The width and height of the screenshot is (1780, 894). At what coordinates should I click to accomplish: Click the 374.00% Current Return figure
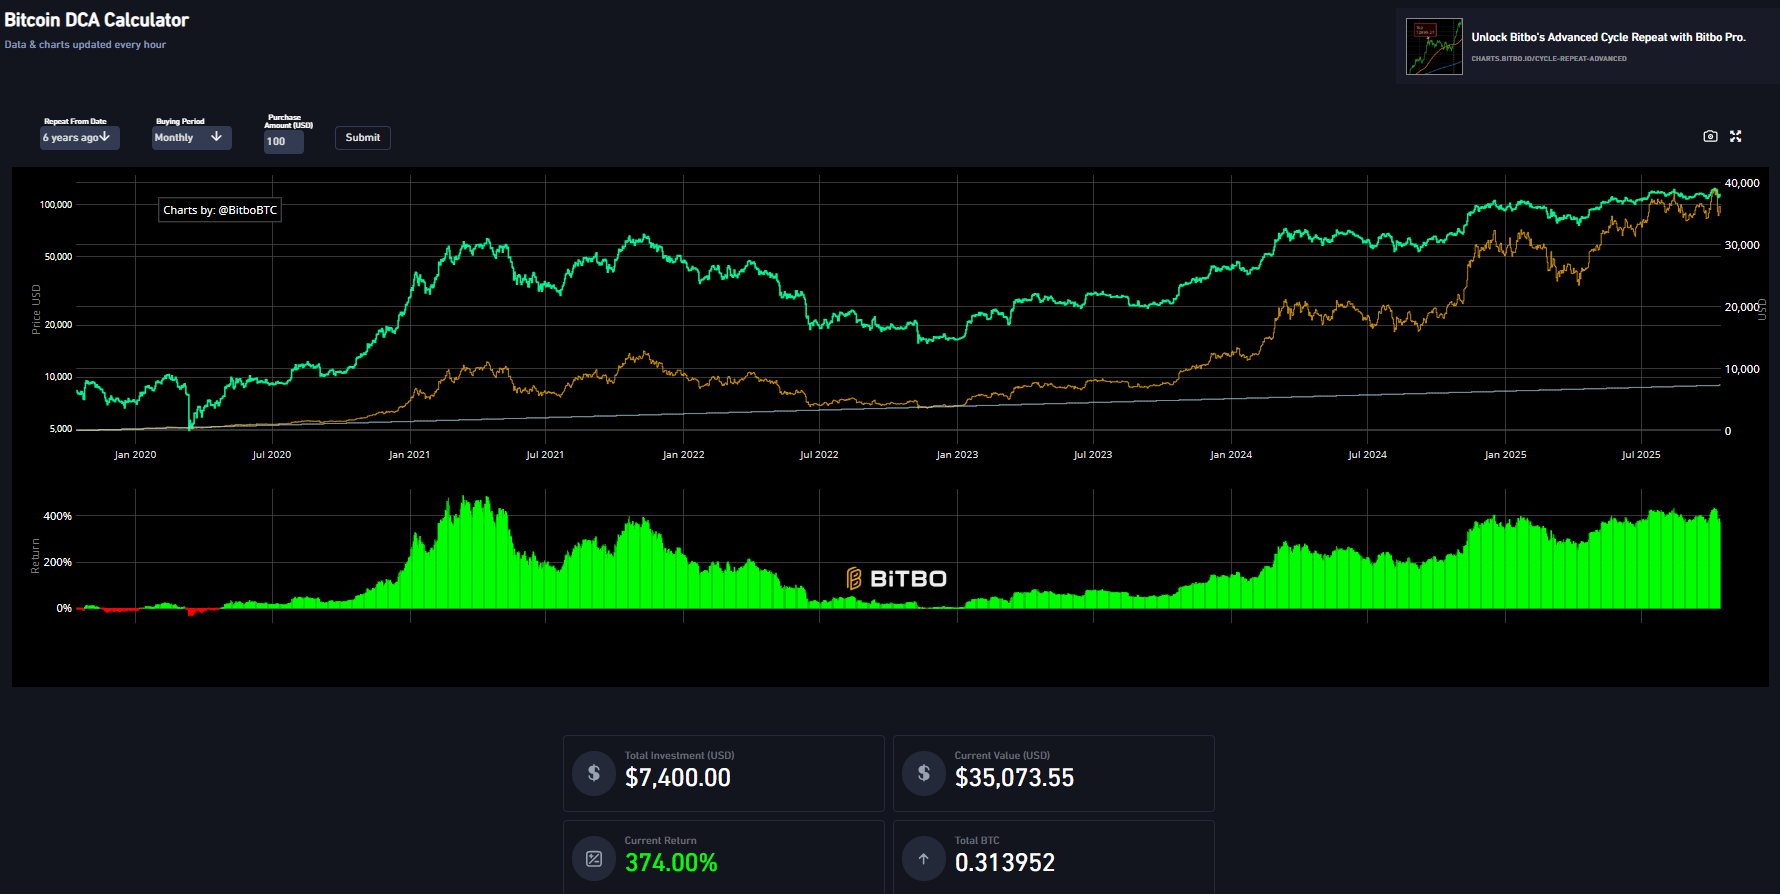671,863
